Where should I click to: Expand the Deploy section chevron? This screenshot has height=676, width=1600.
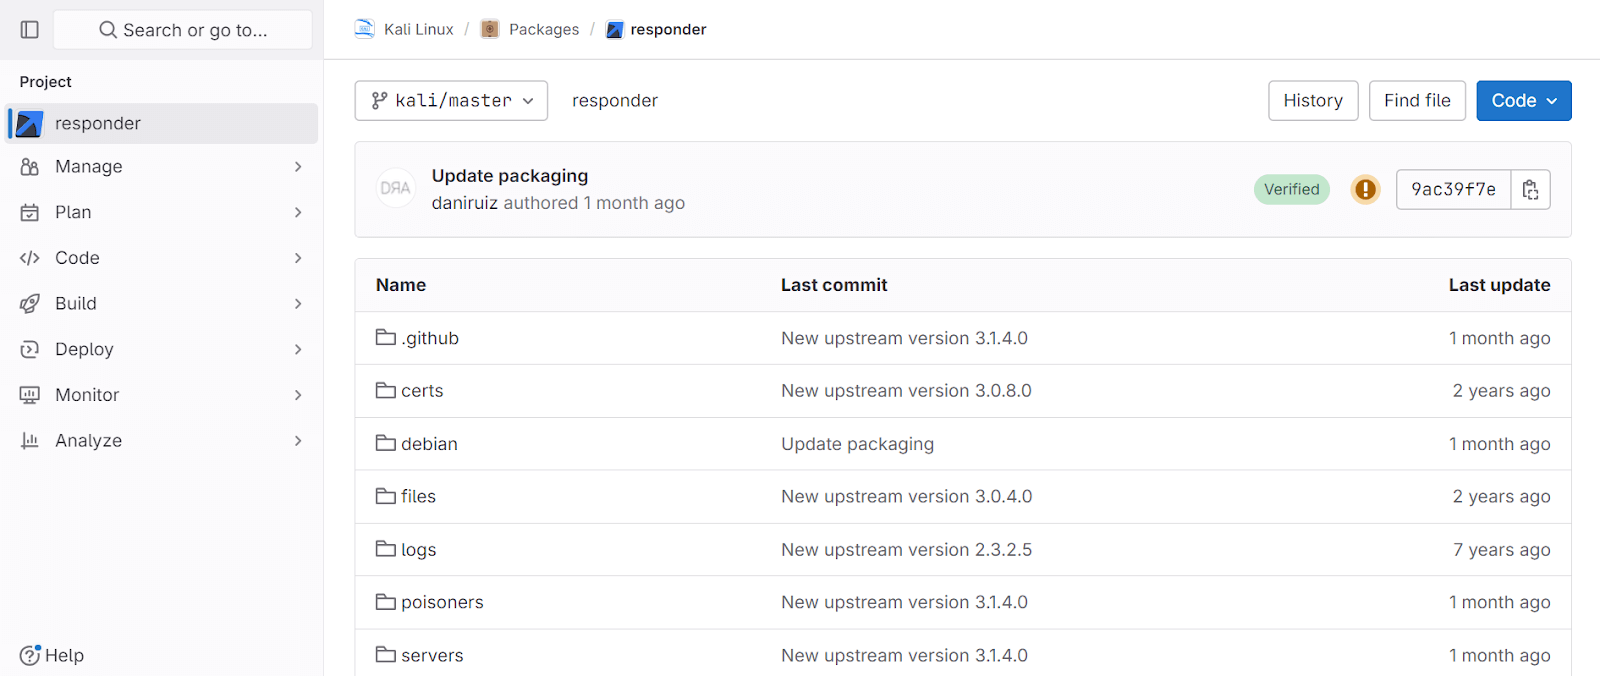pos(298,349)
